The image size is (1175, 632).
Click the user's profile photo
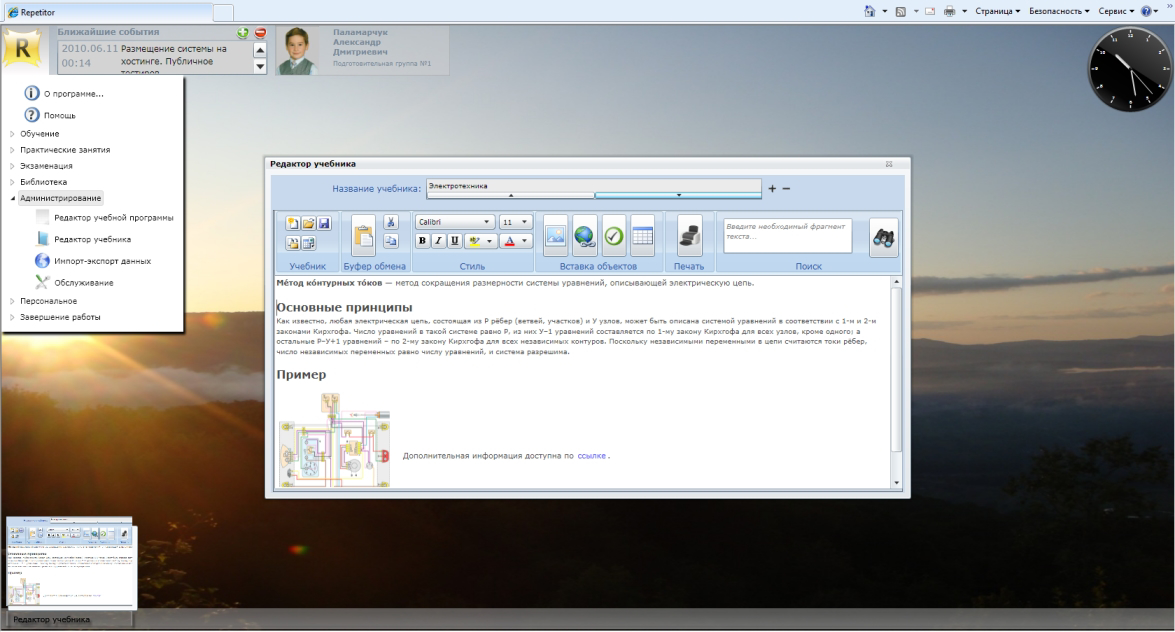click(297, 51)
